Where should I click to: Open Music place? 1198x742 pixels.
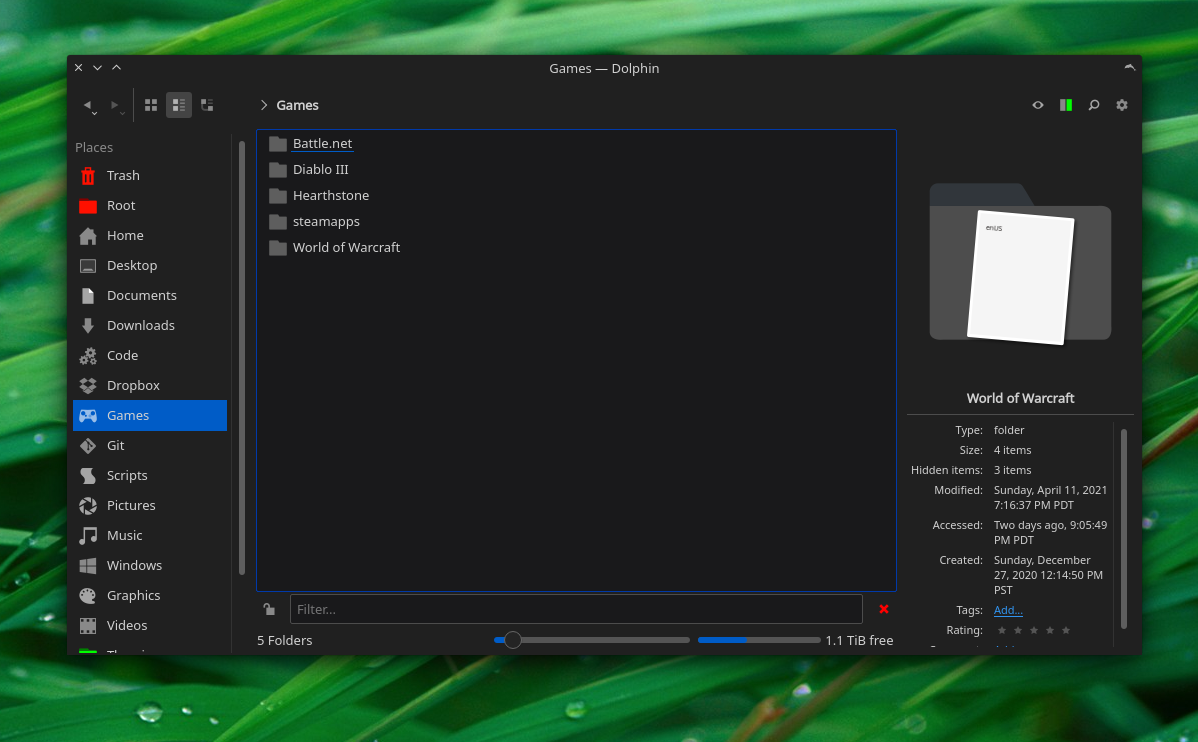(150, 535)
